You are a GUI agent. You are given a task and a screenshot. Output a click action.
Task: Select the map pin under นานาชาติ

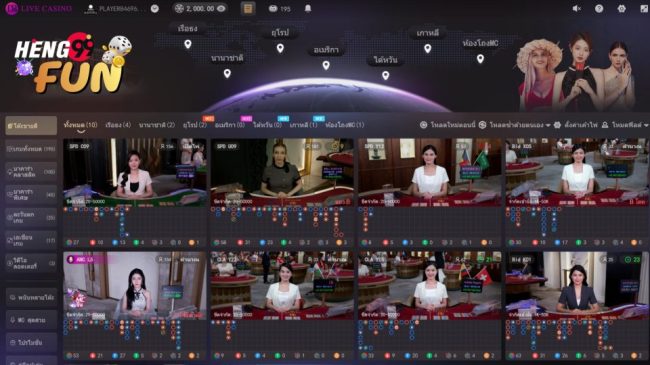click(227, 74)
